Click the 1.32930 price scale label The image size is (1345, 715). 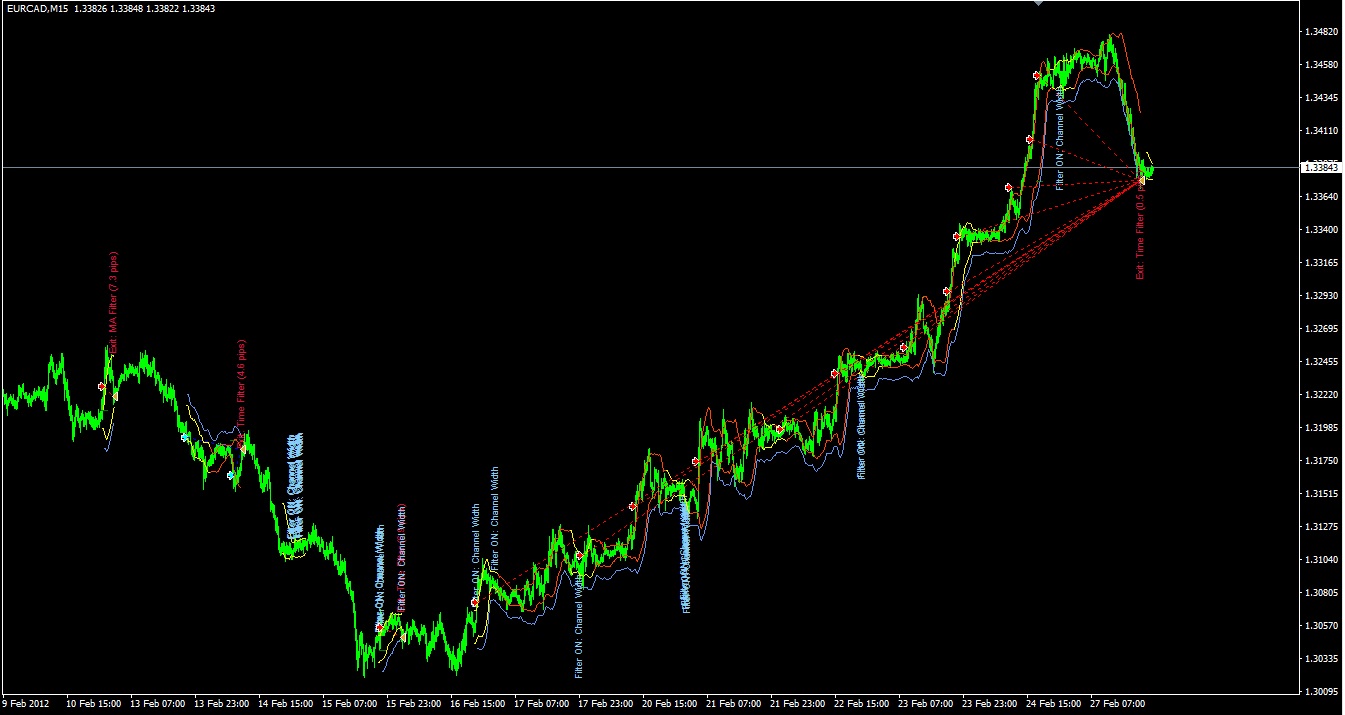pyautogui.click(x=1322, y=296)
